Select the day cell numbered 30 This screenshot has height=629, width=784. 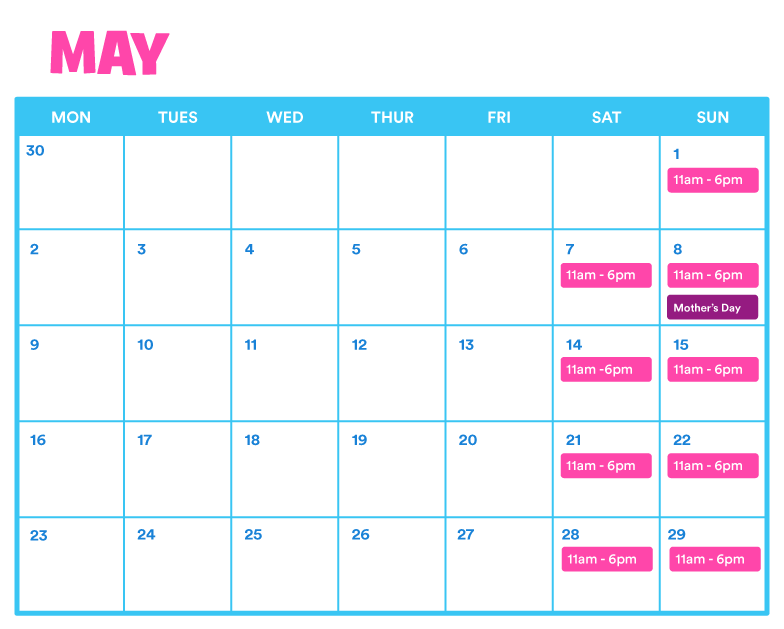72,182
